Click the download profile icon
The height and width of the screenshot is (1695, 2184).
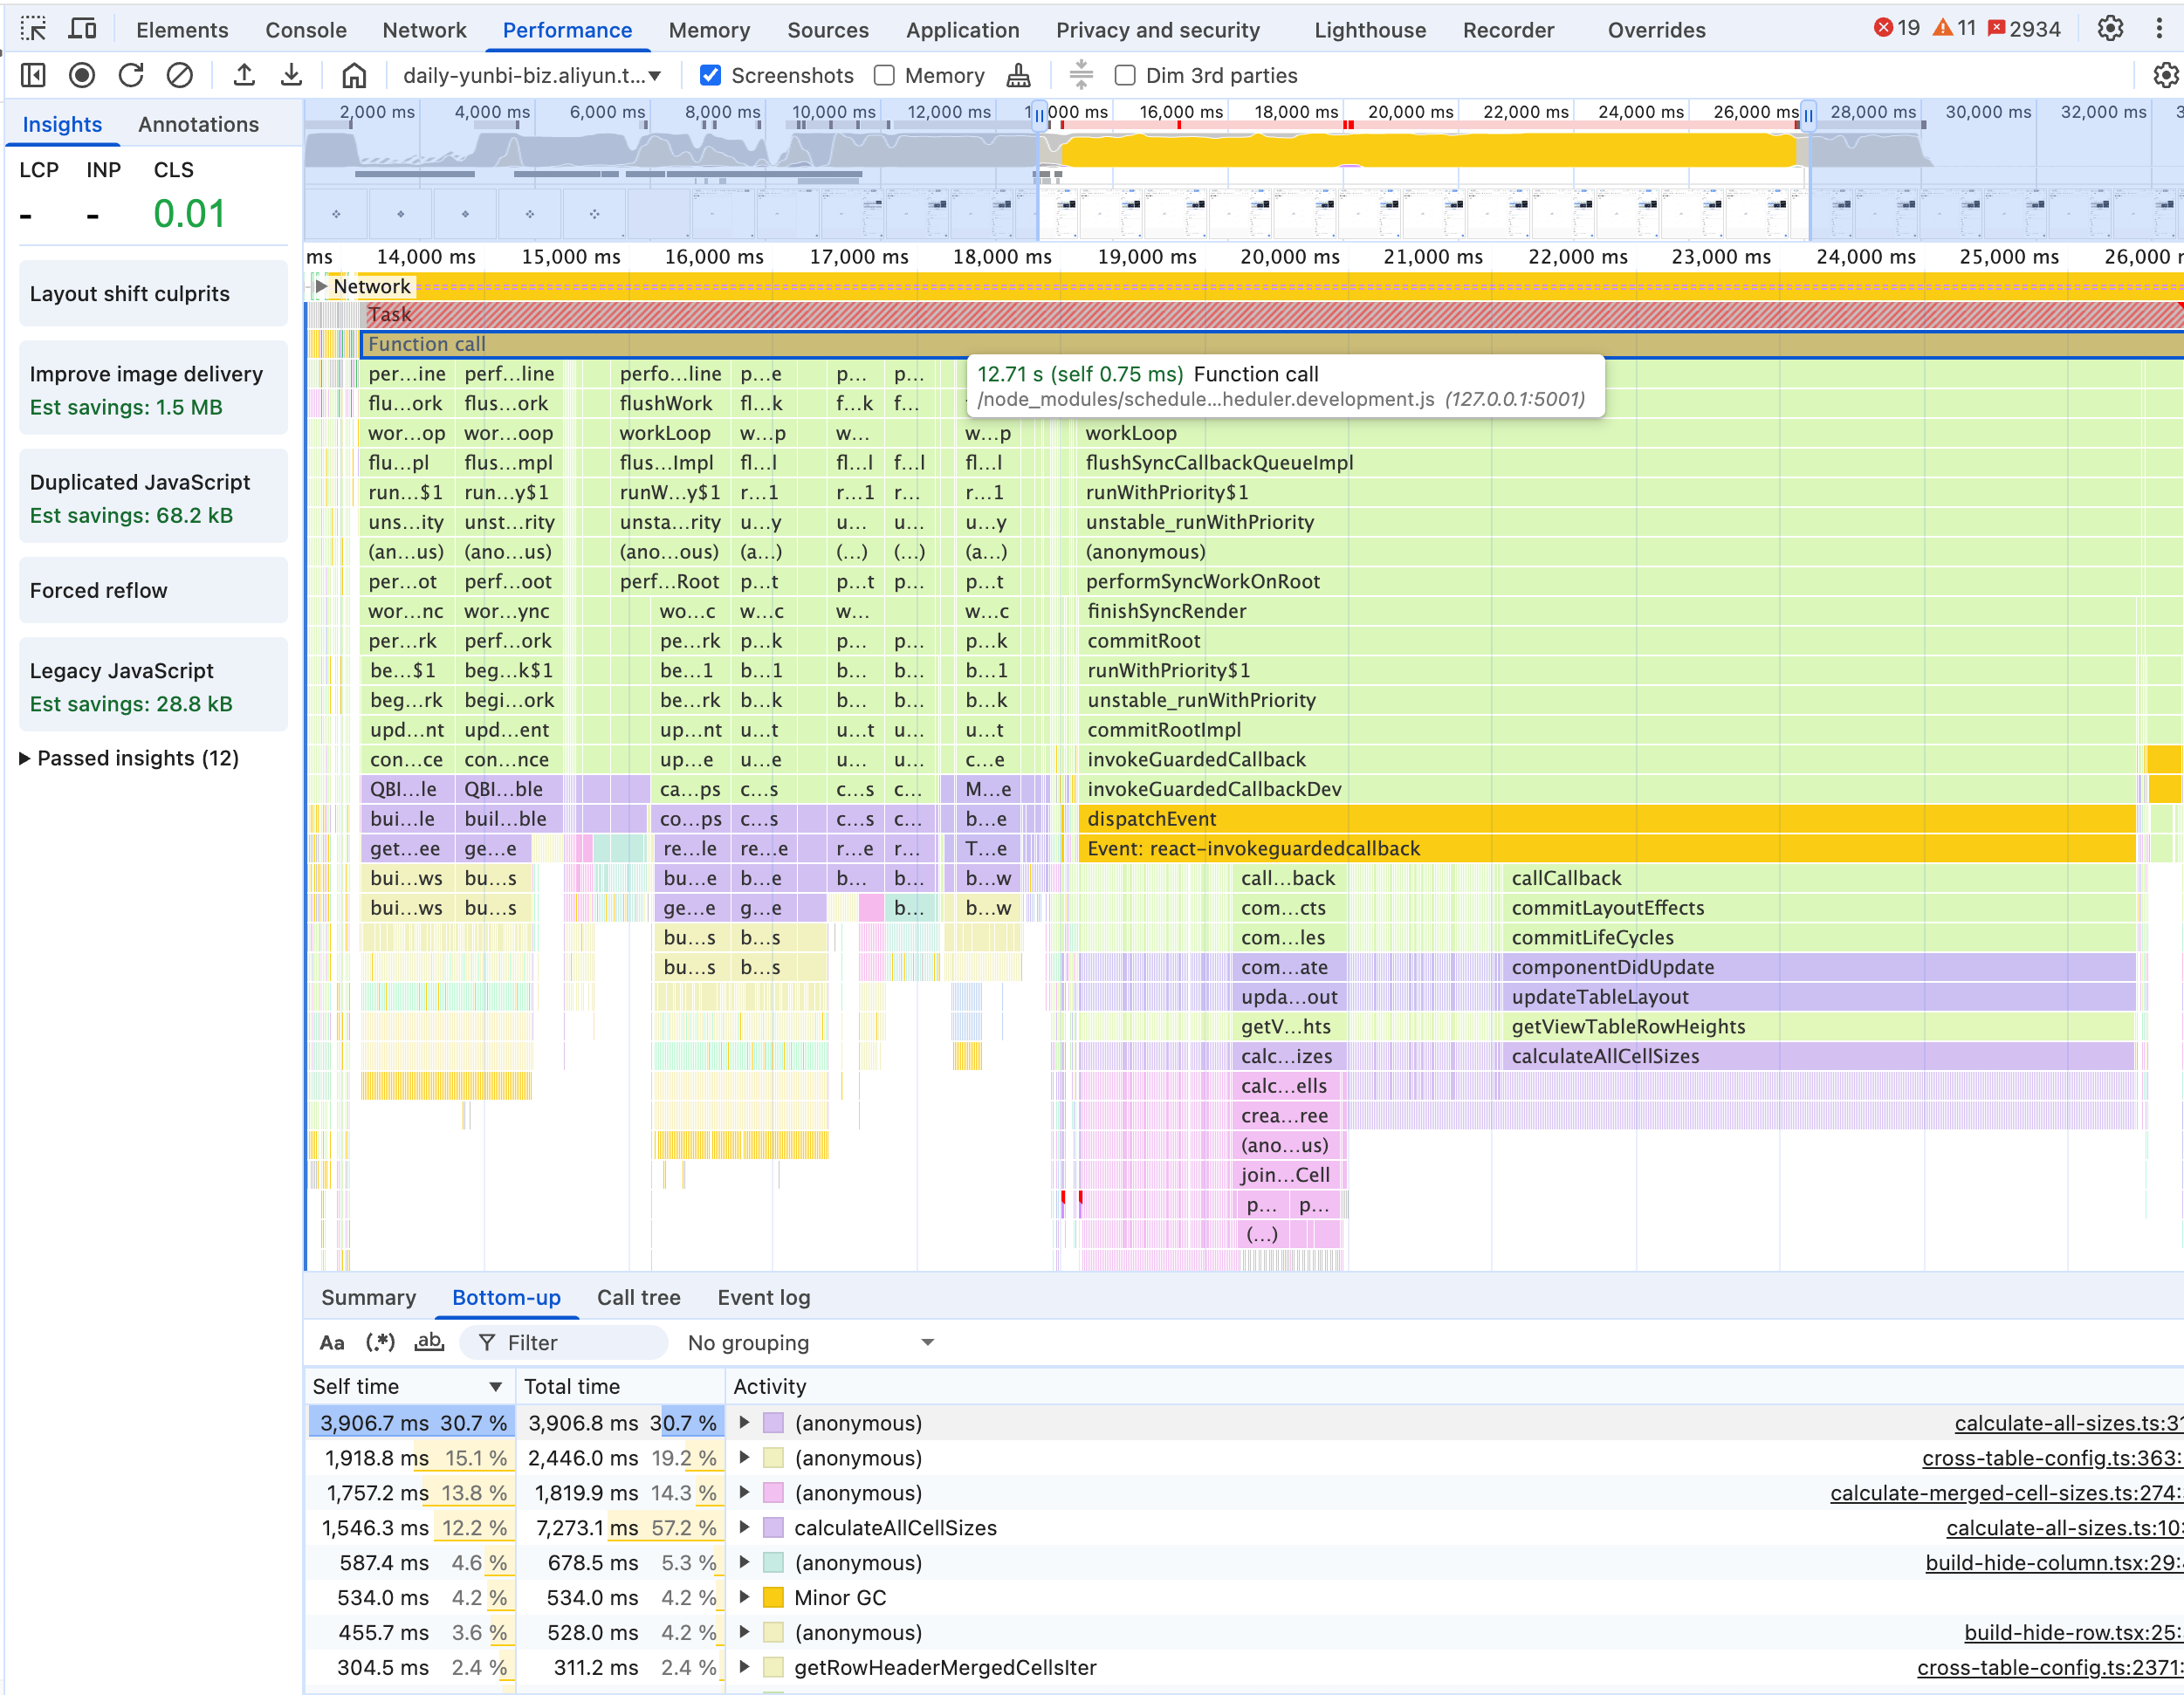(x=291, y=75)
